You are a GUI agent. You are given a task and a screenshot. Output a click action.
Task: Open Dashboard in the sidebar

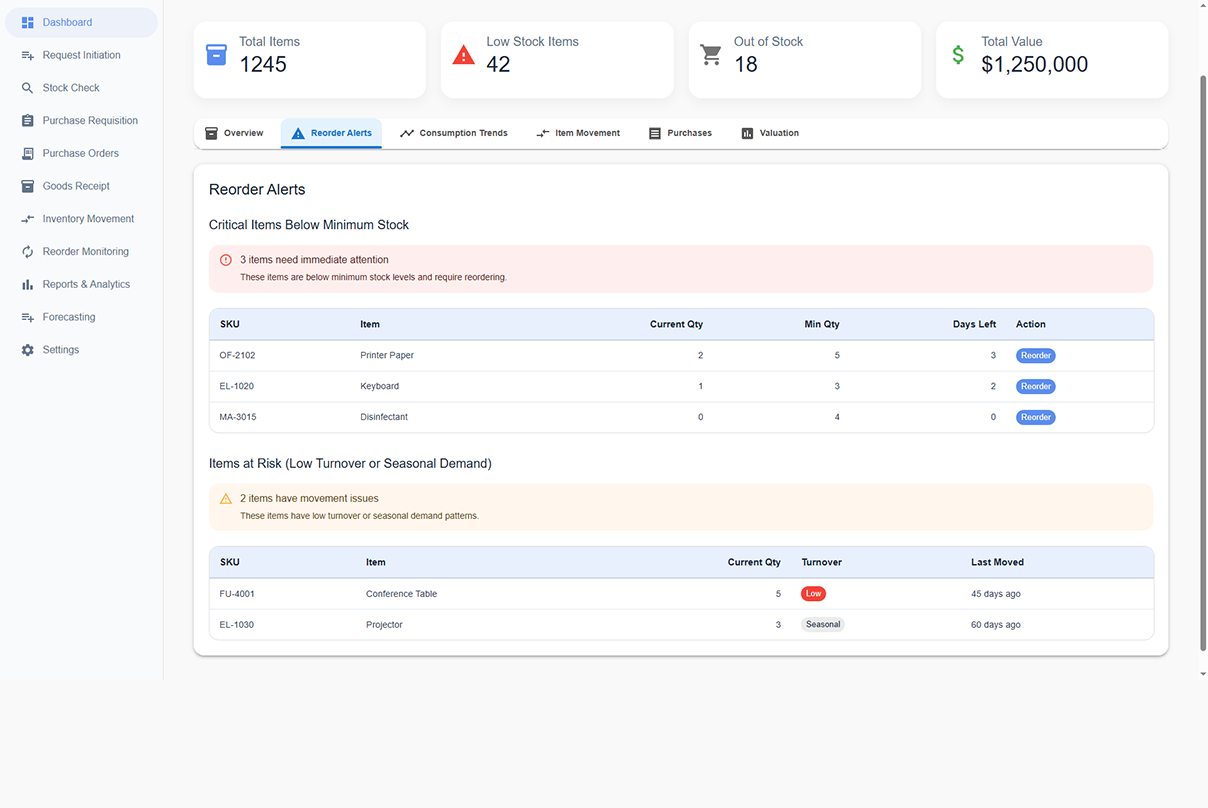pyautogui.click(x=82, y=22)
